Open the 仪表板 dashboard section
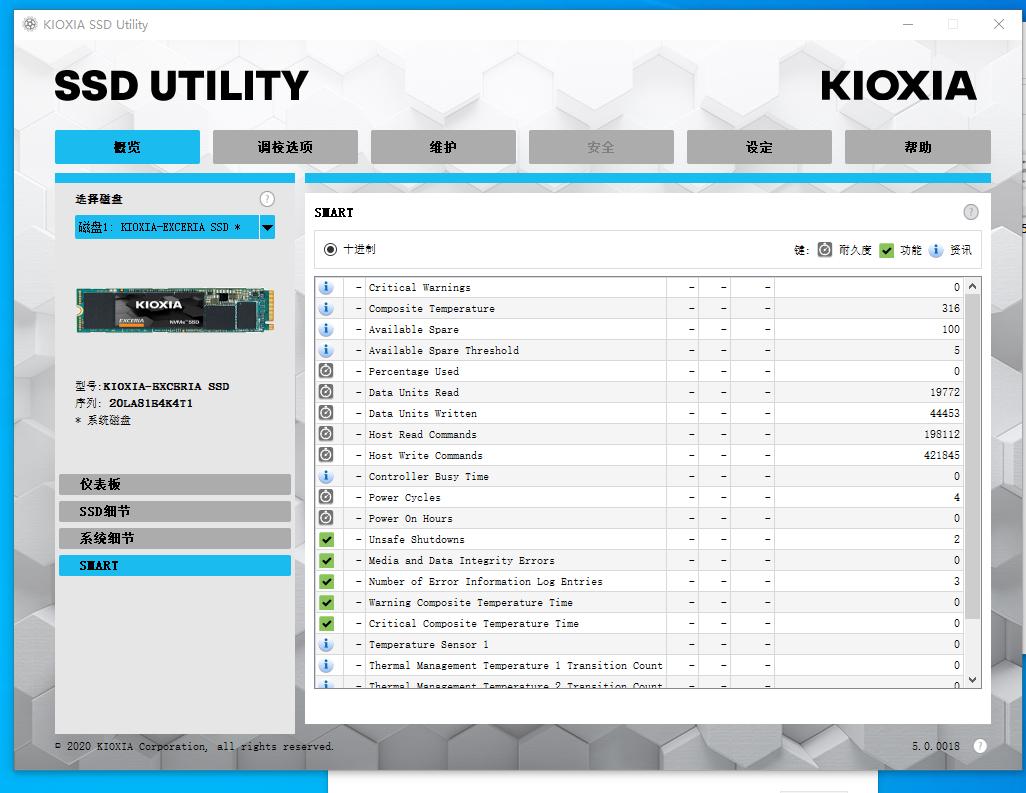 (x=175, y=484)
